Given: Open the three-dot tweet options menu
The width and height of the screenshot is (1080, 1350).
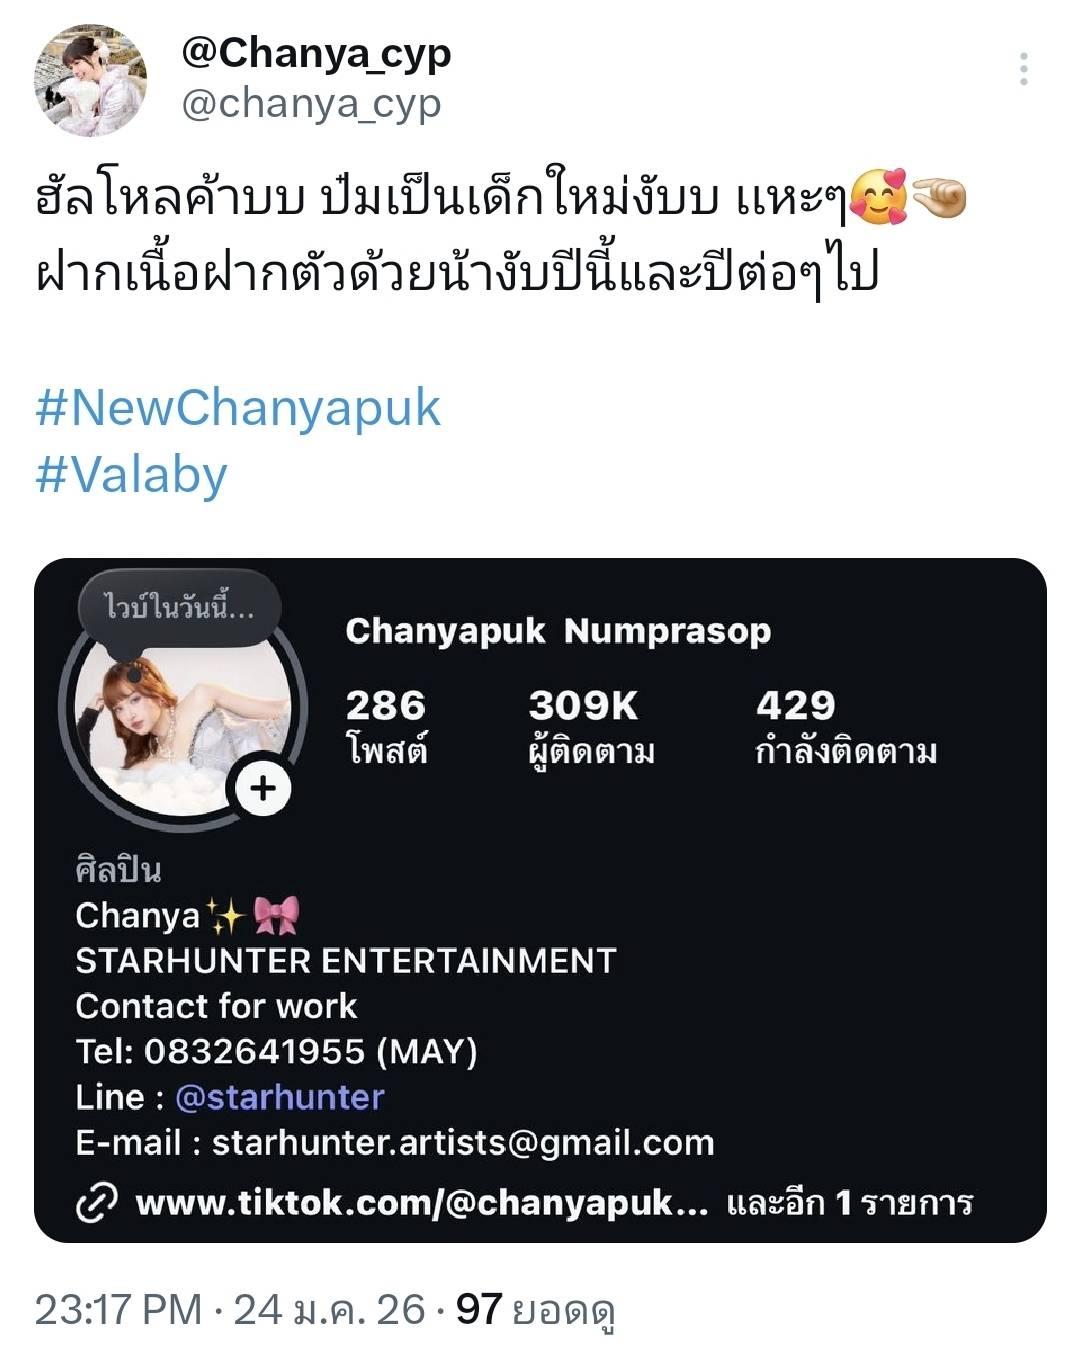Looking at the screenshot, I should click(1023, 69).
